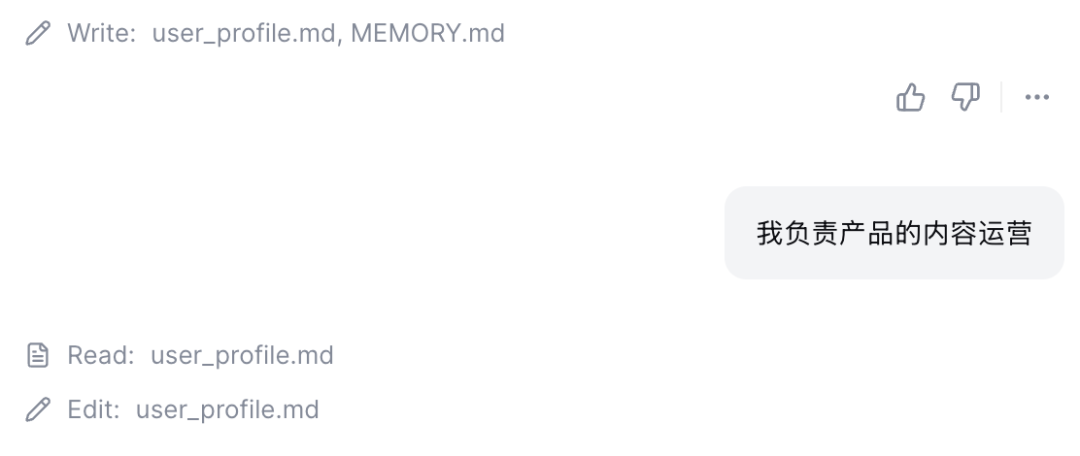This screenshot has height=456, width=1080.
Task: Open user_profile.md in the Read row
Action: [242, 355]
